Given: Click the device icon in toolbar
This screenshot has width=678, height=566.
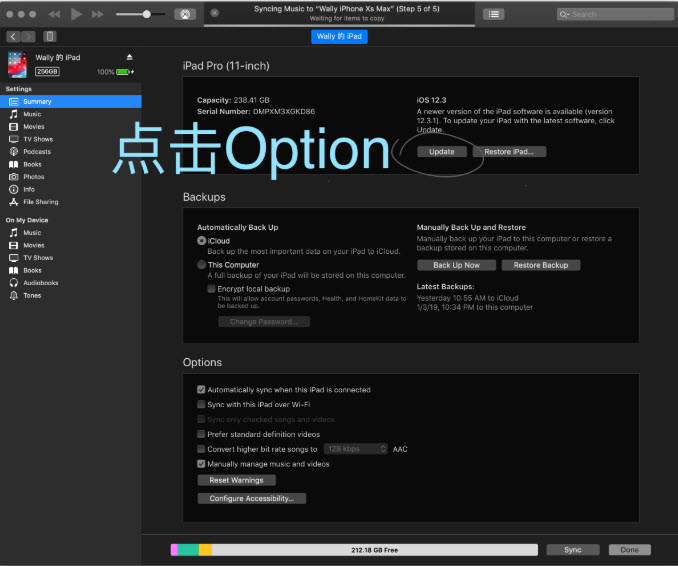Looking at the screenshot, I should click(50, 36).
